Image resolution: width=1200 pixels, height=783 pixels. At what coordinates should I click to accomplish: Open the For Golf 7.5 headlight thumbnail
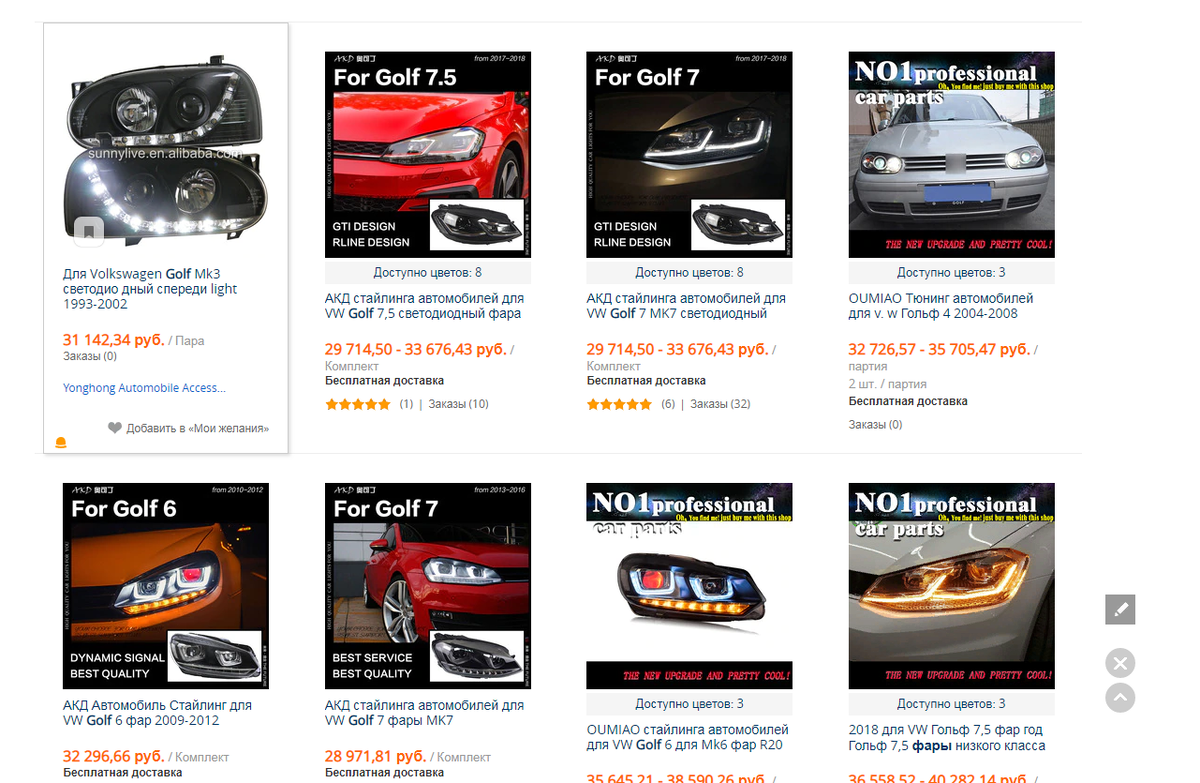[x=428, y=154]
